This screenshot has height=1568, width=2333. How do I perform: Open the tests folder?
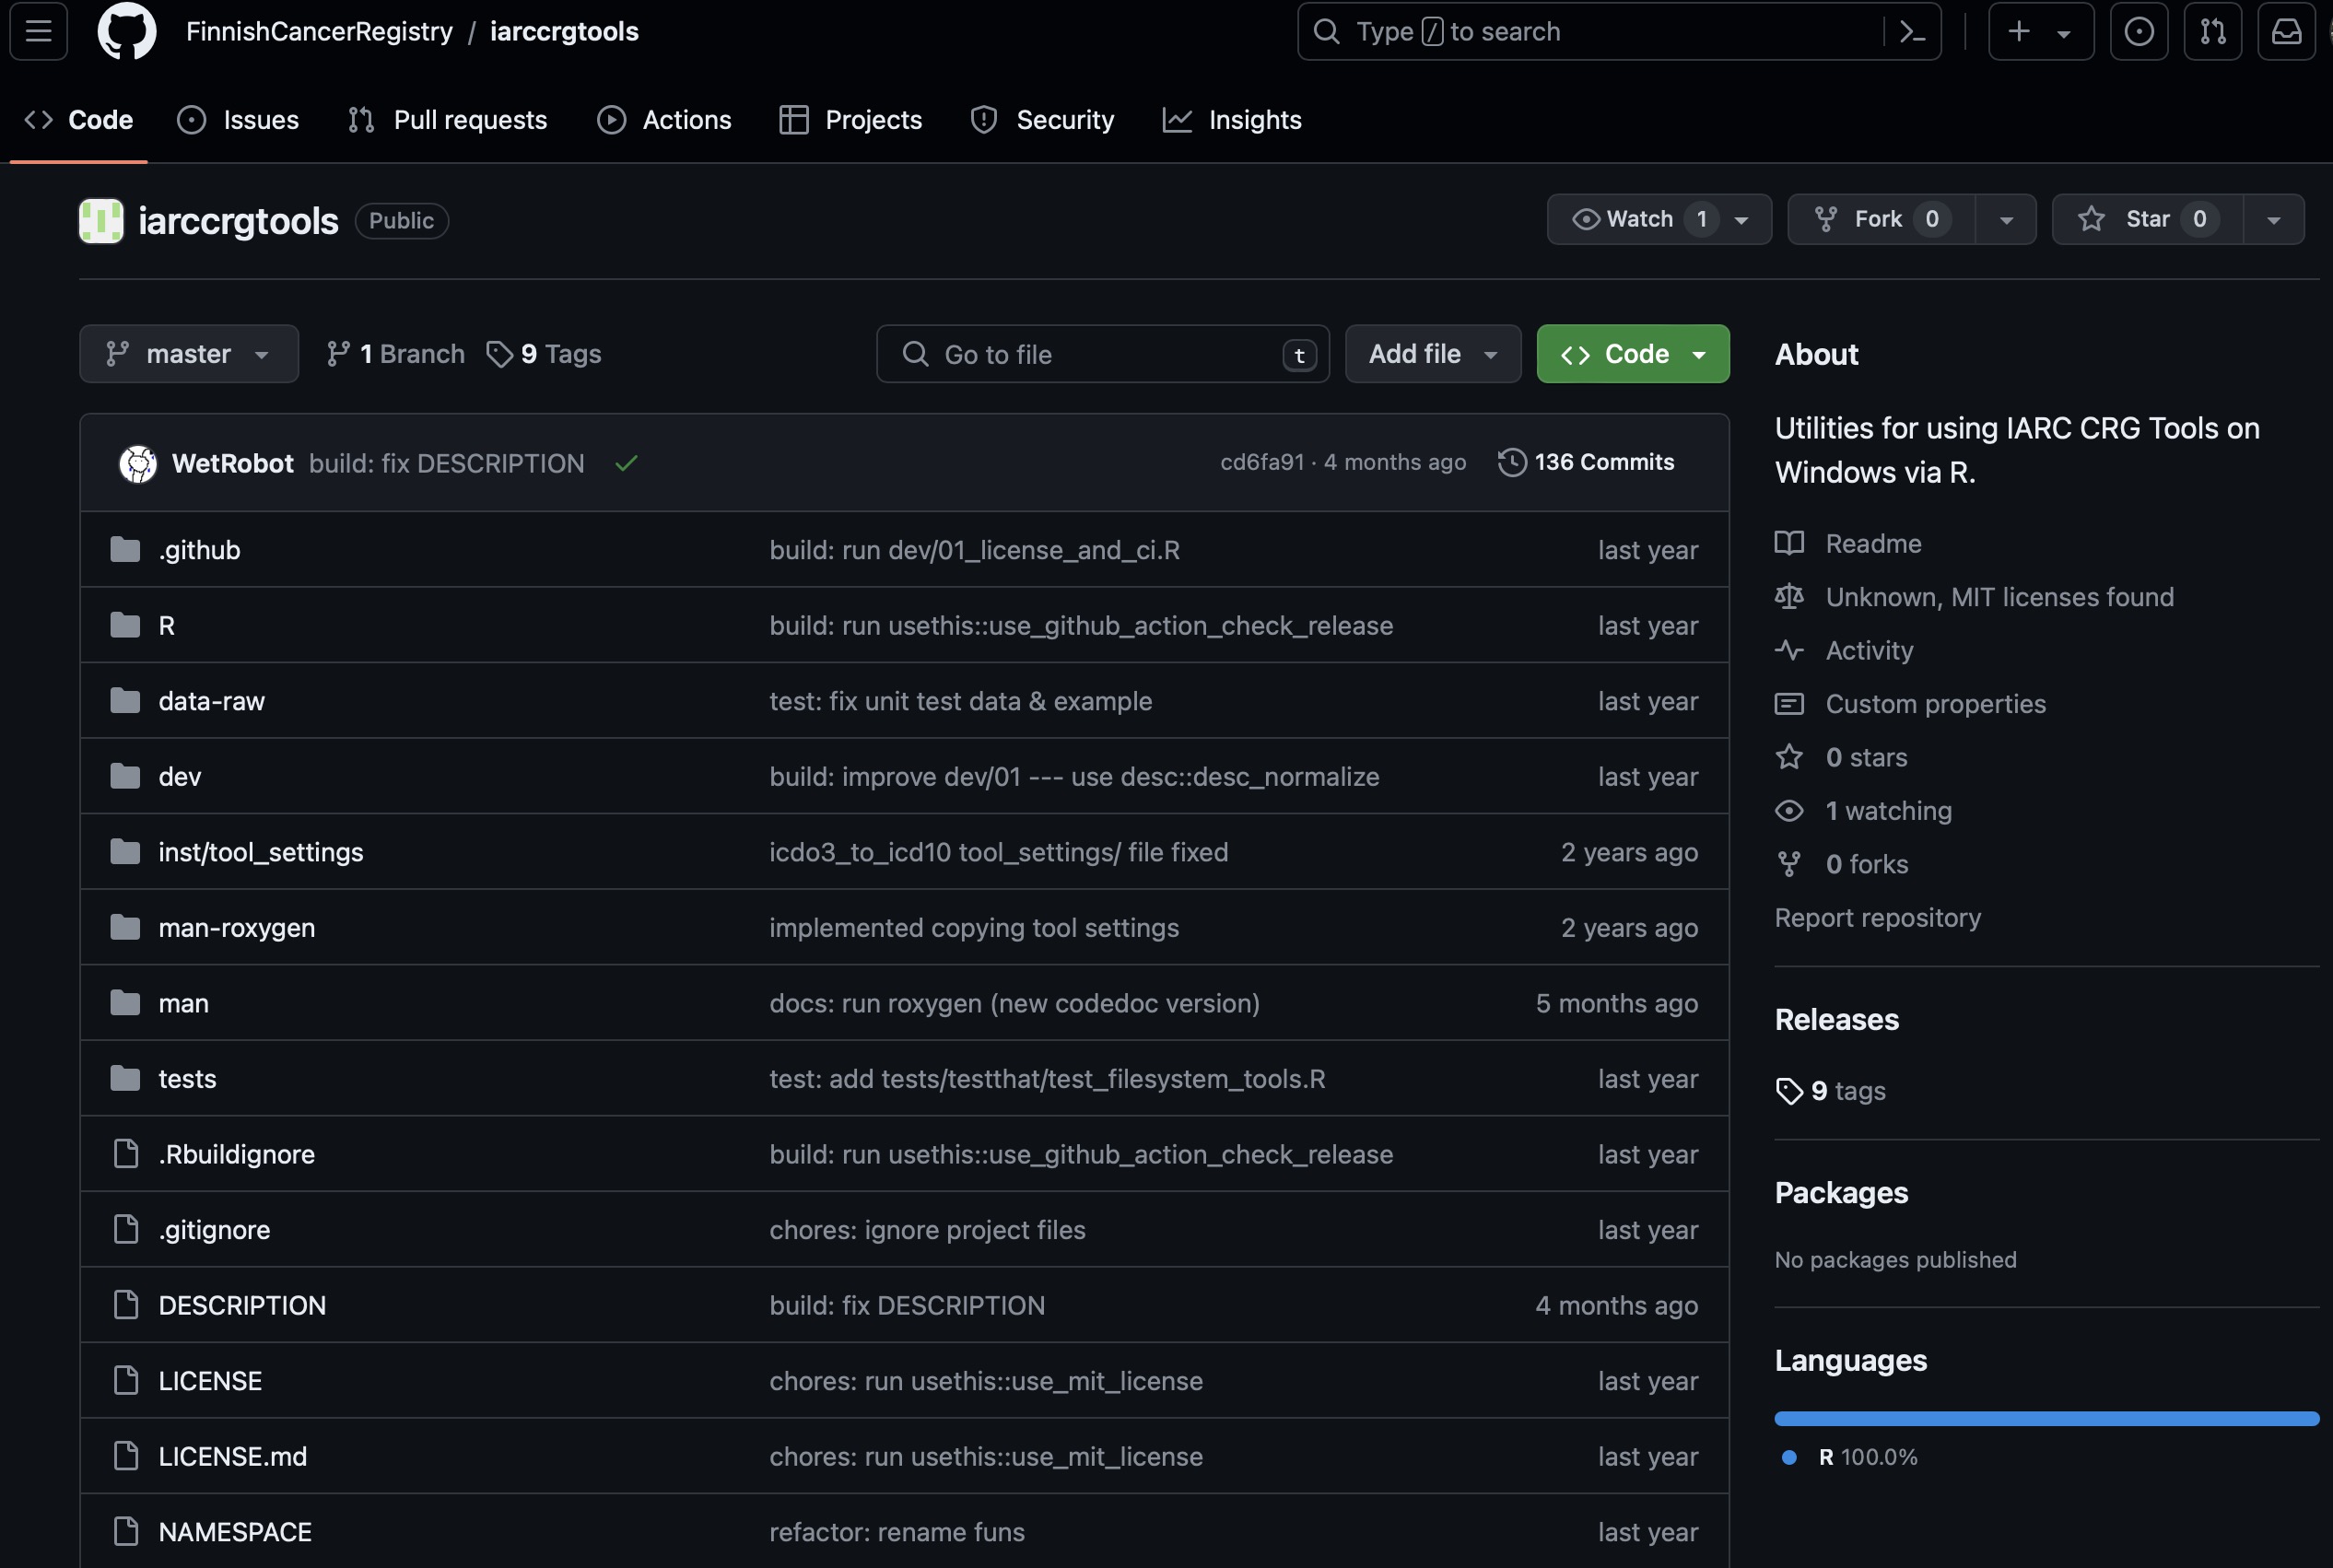(187, 1079)
